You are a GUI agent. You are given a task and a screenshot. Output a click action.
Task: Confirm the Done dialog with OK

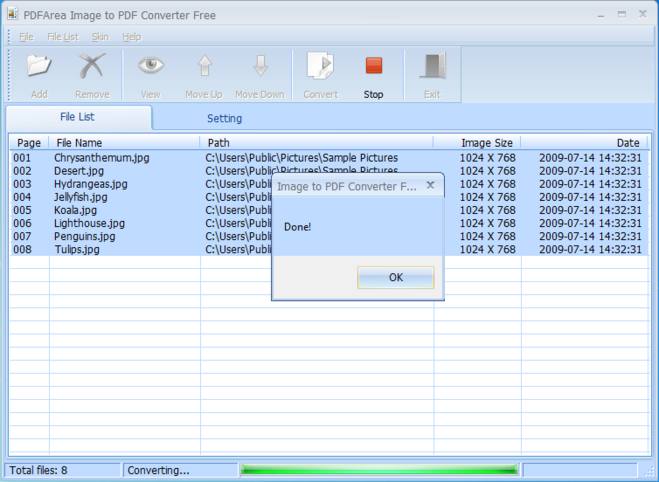tap(395, 277)
